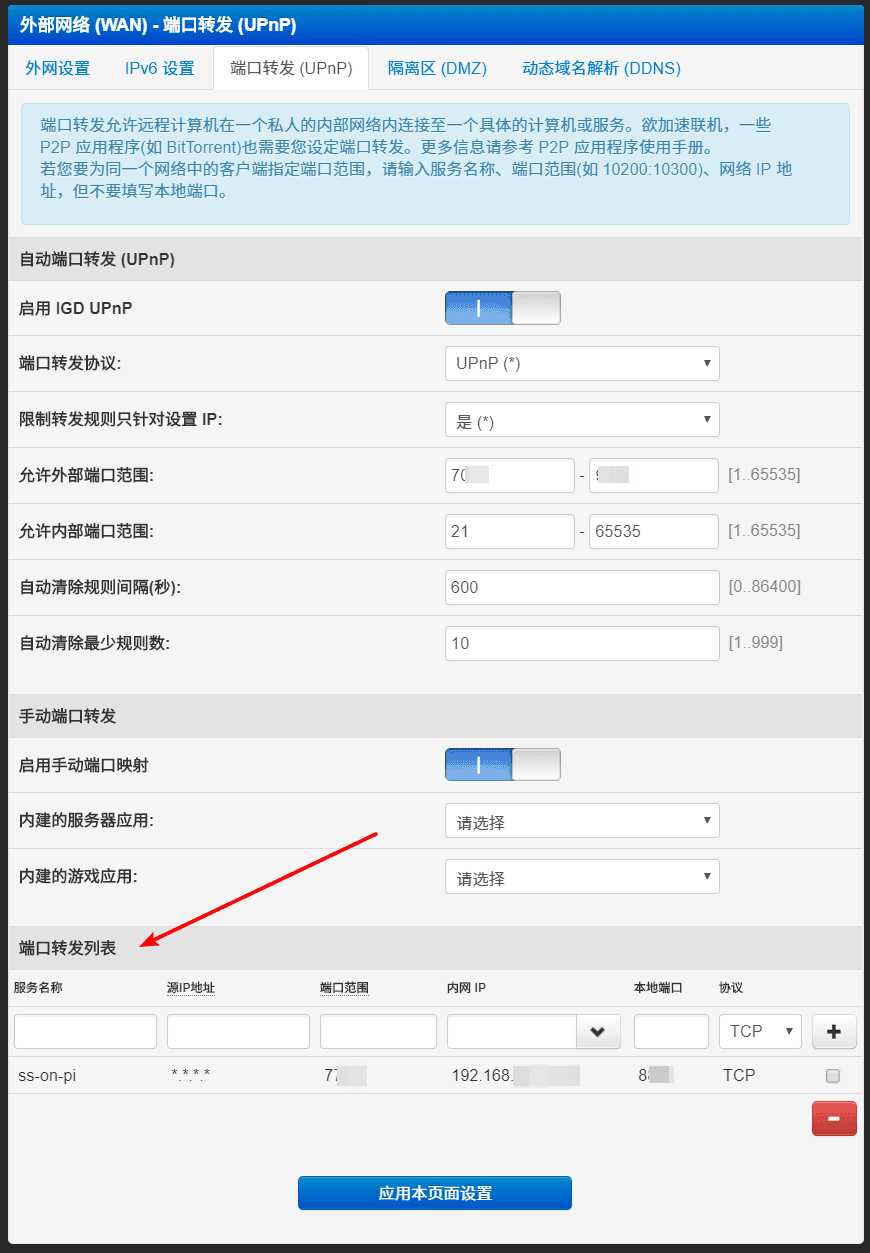Click the 应用本页面设置 button
This screenshot has width=870, height=1253.
click(x=435, y=1193)
